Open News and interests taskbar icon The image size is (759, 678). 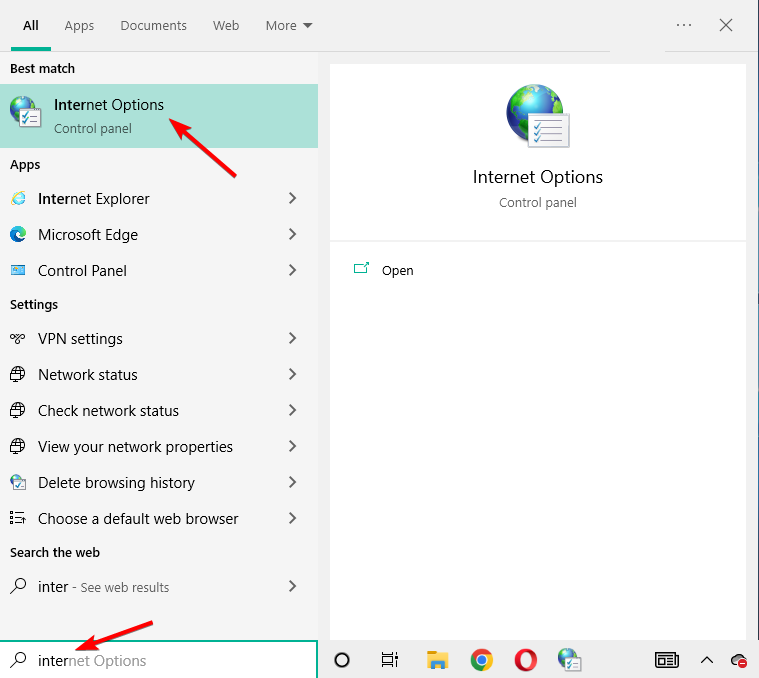(x=667, y=660)
